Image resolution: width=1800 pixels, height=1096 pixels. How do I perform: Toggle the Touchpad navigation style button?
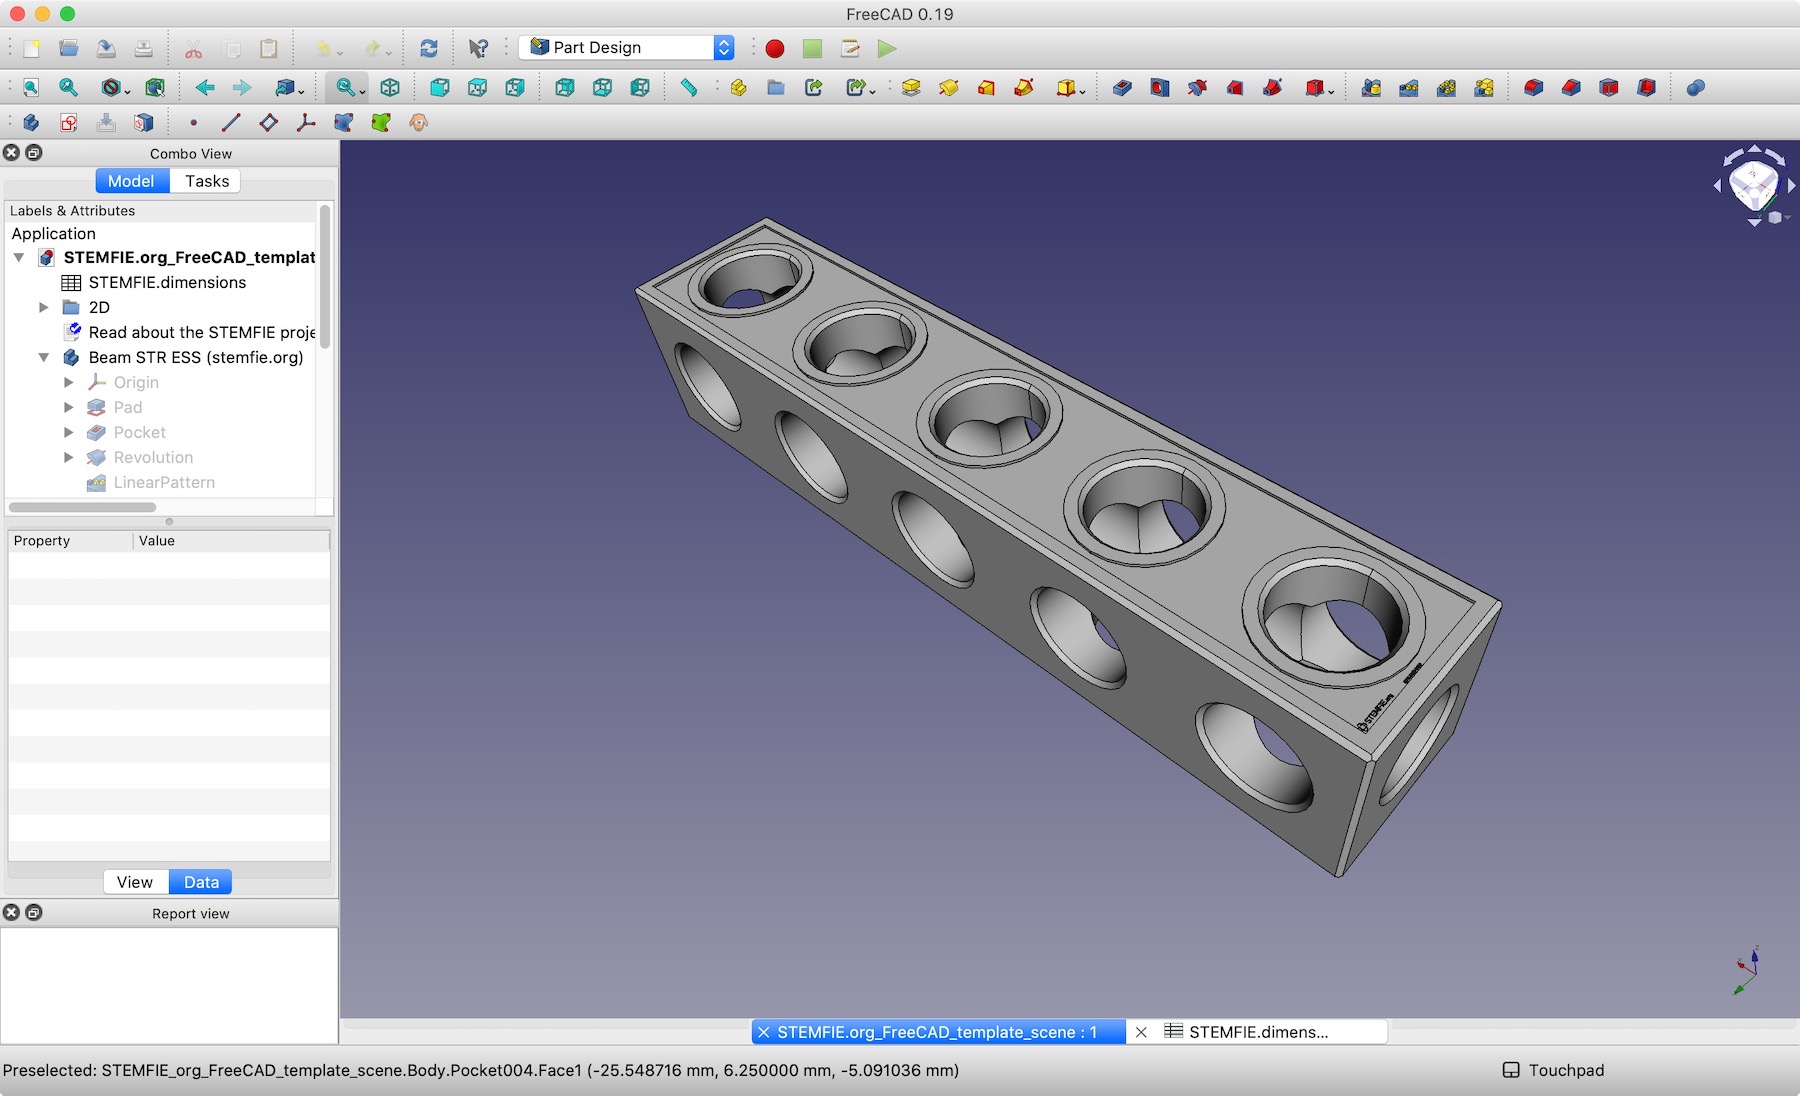pyautogui.click(x=1553, y=1070)
